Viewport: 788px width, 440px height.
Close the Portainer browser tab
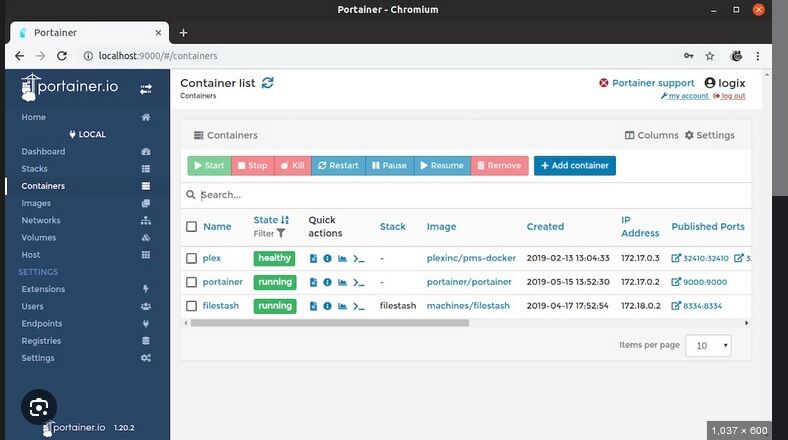pos(158,33)
